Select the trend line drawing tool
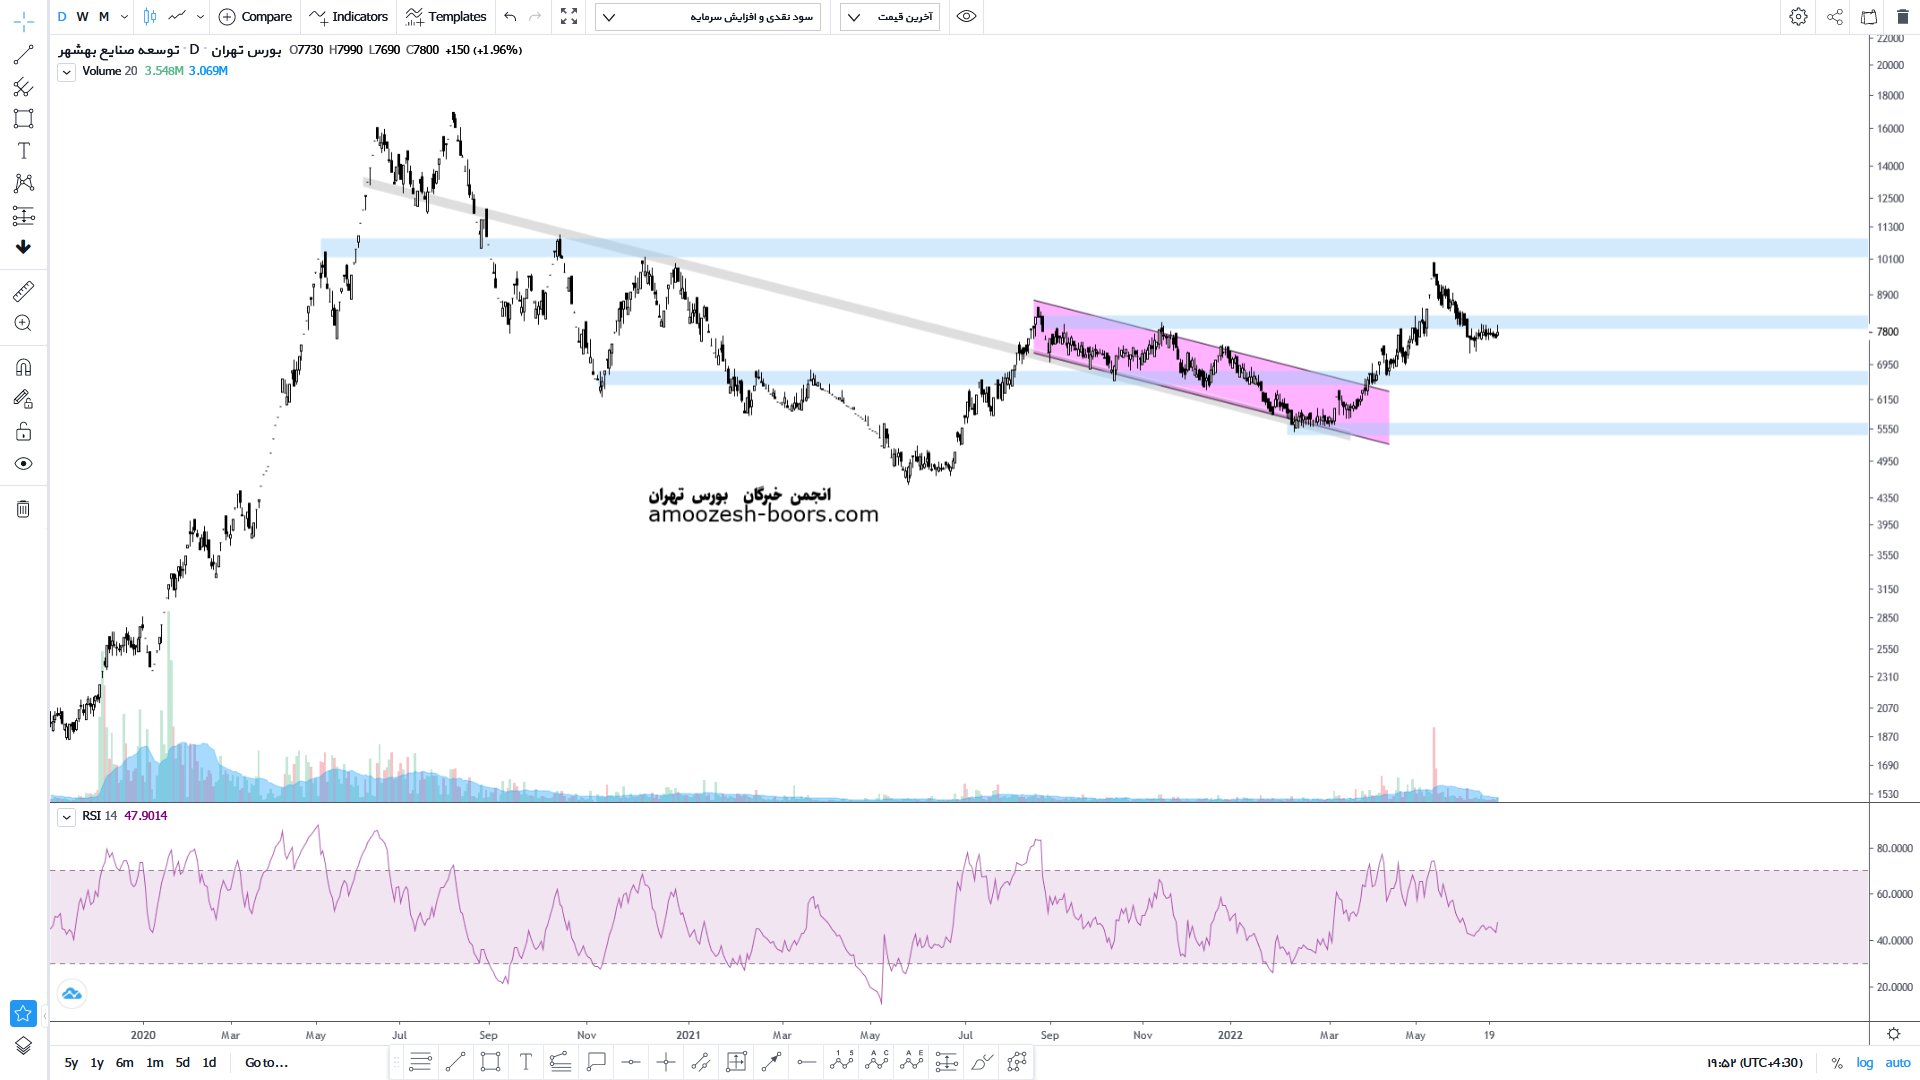The width and height of the screenshot is (1920, 1080). click(23, 55)
